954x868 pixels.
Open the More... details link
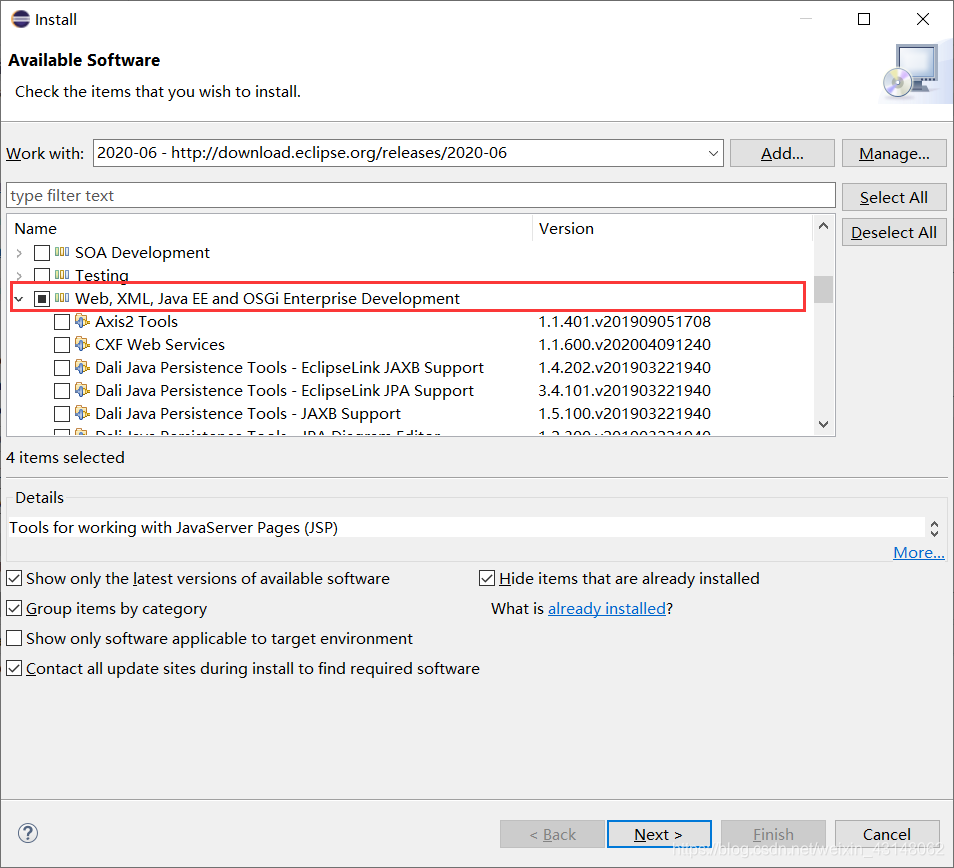tap(919, 552)
